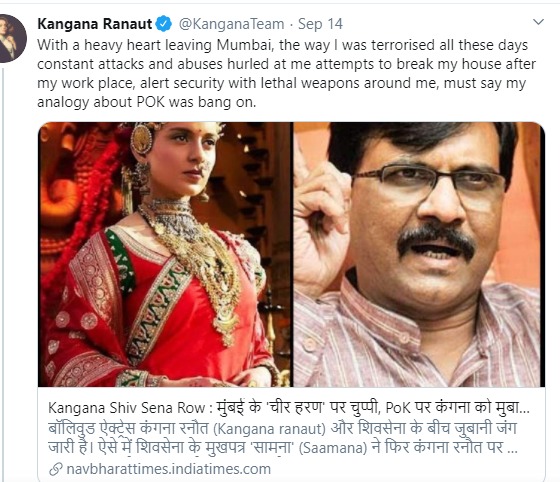Click the tweet line about lethal weapons
560x482 pixels.
[x=281, y=83]
